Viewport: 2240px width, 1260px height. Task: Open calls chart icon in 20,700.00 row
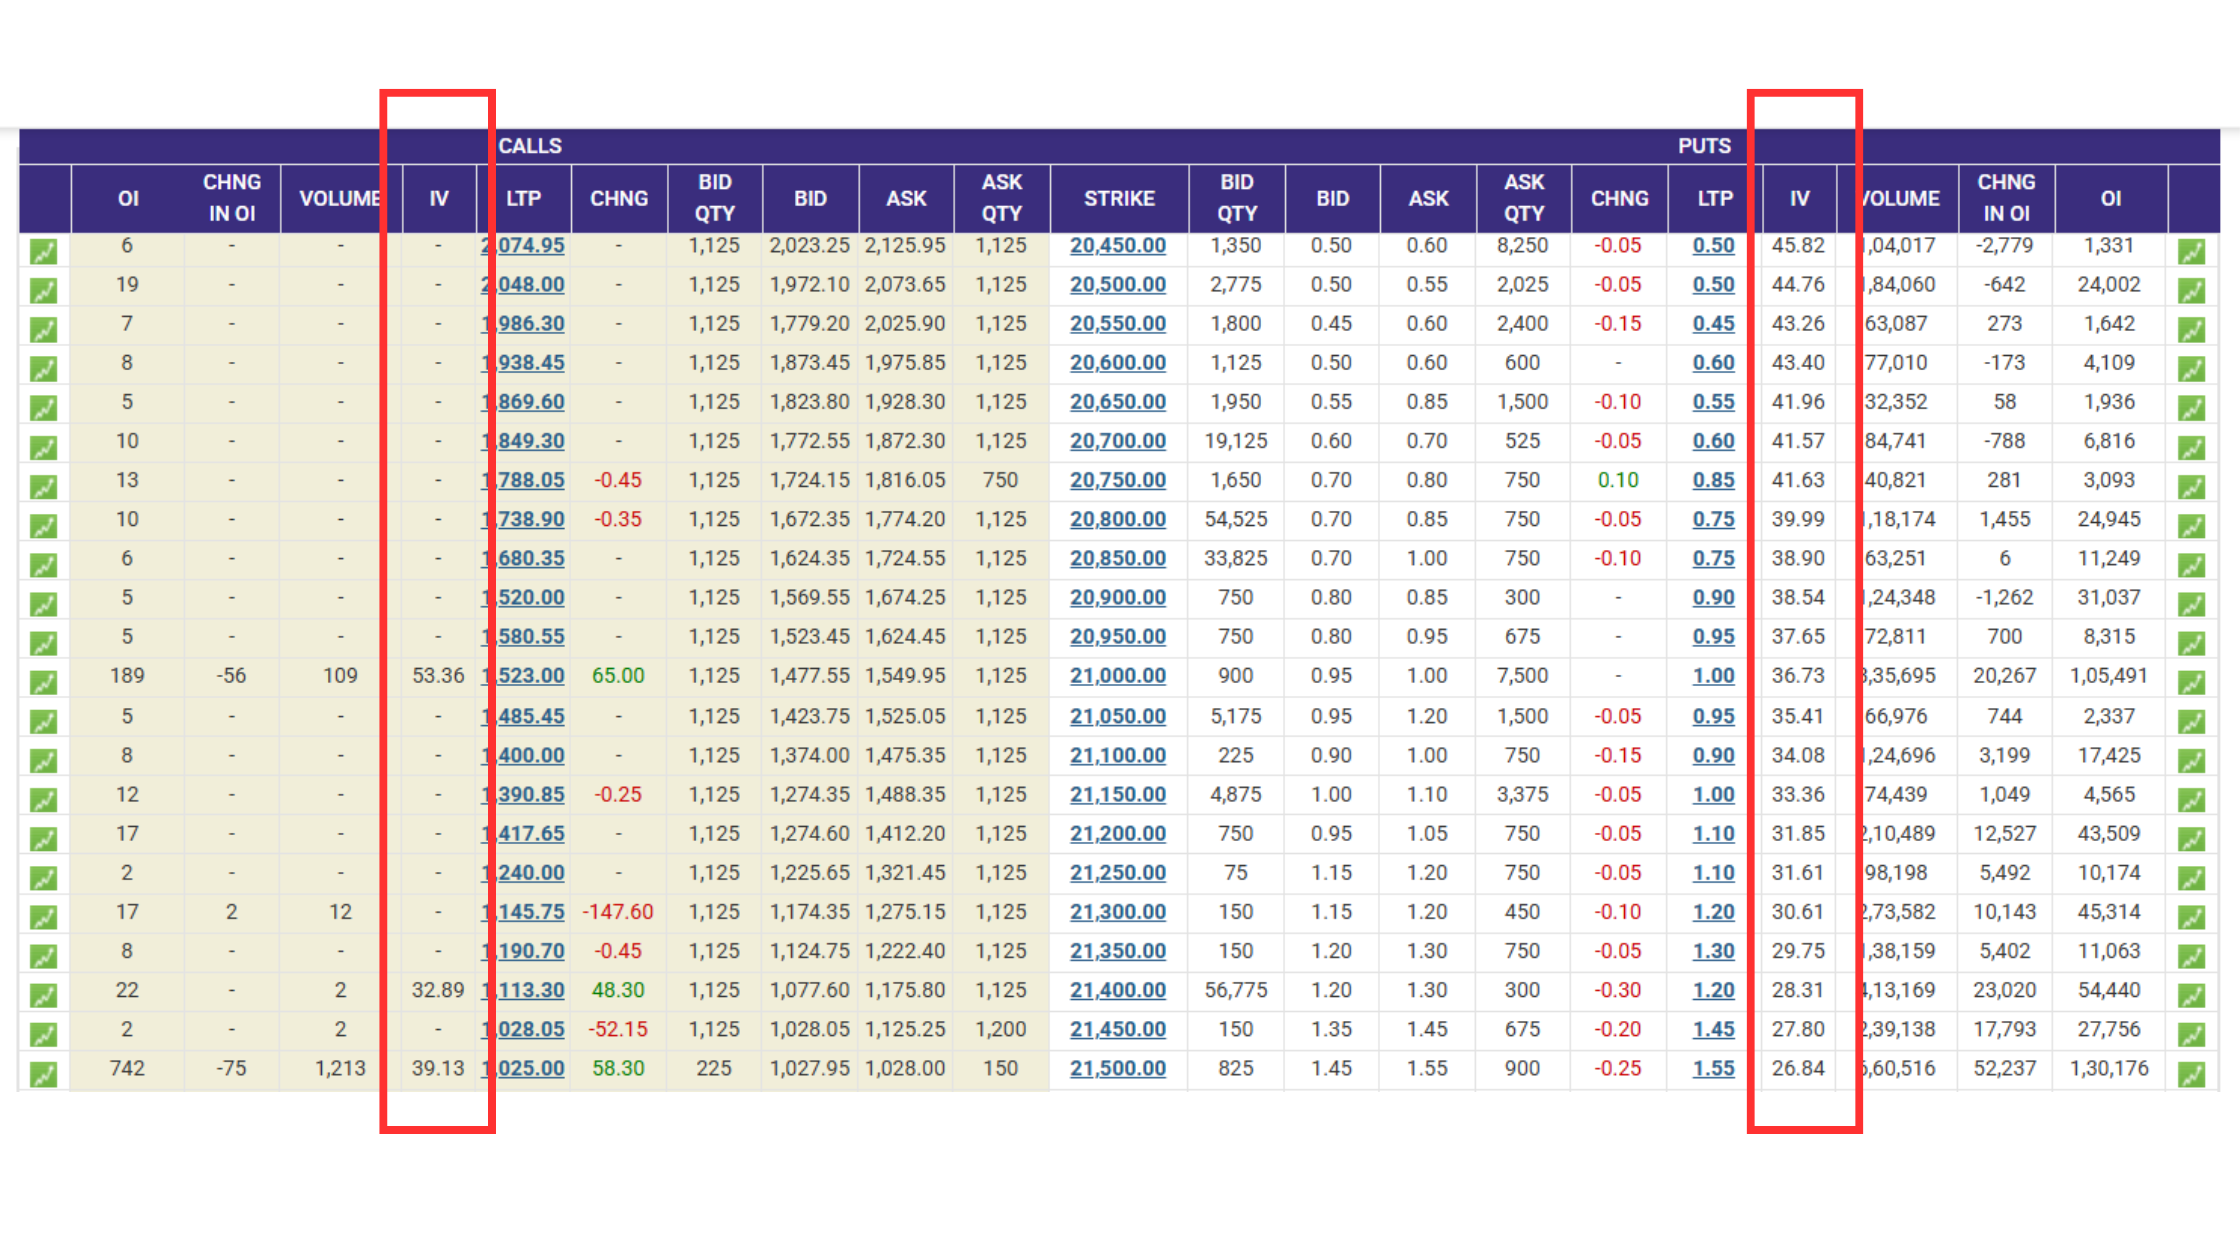pos(43,447)
